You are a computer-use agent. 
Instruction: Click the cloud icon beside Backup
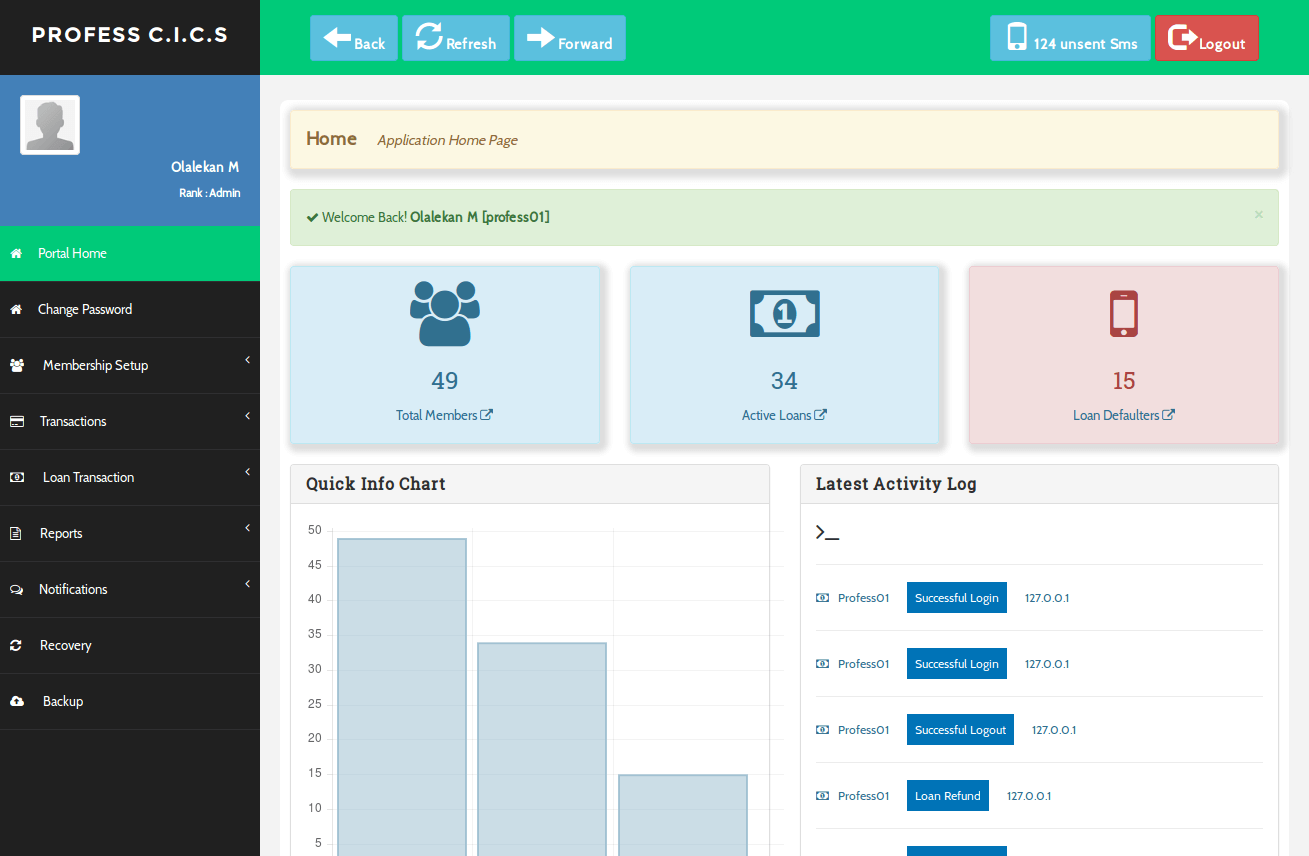point(17,701)
